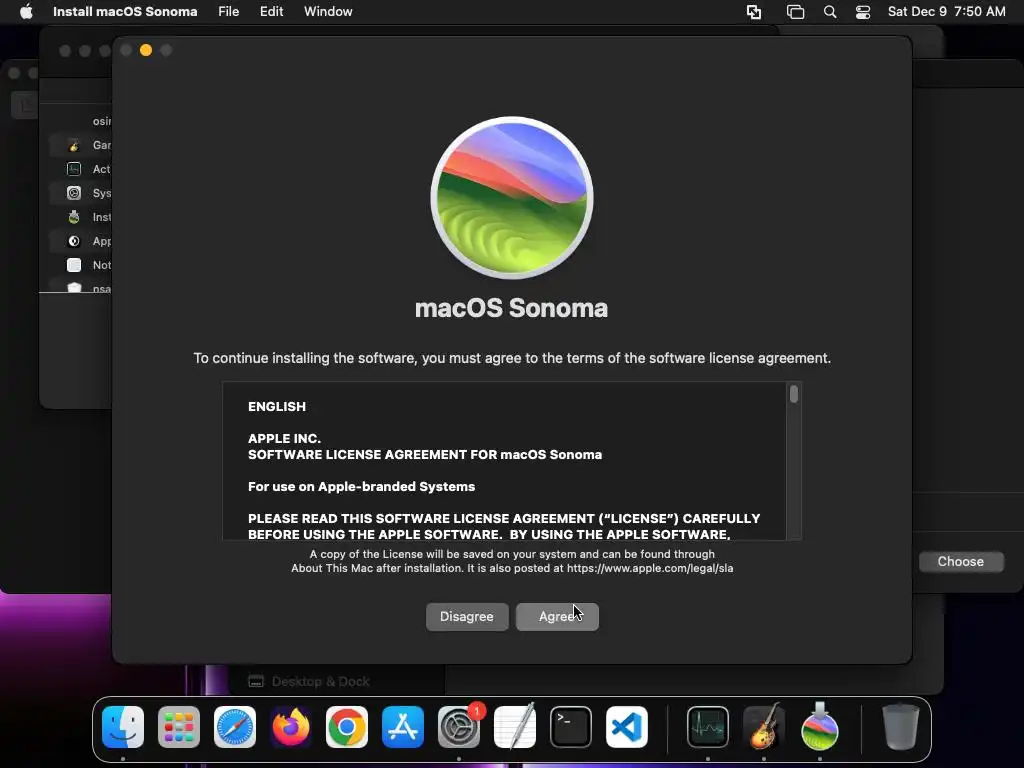Open the Edit menu
The height and width of the screenshot is (768, 1024).
tap(271, 11)
